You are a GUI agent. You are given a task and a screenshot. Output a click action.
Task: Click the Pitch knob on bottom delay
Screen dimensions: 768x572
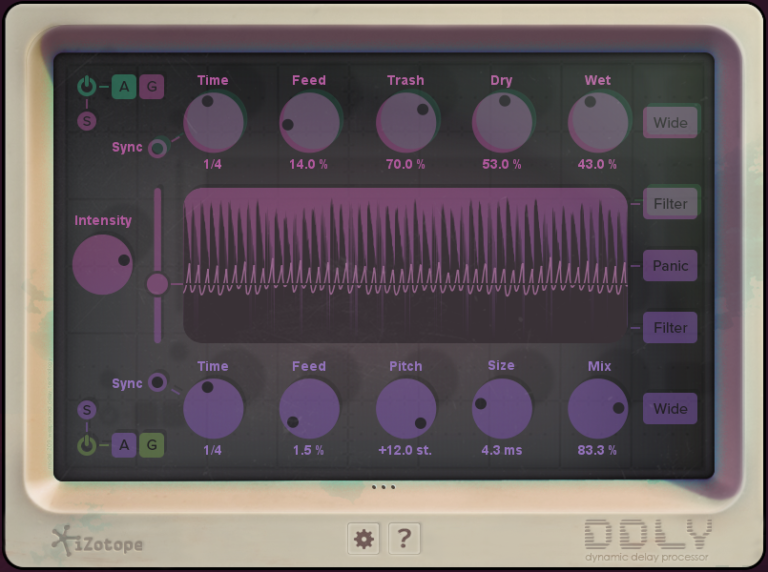(x=406, y=408)
